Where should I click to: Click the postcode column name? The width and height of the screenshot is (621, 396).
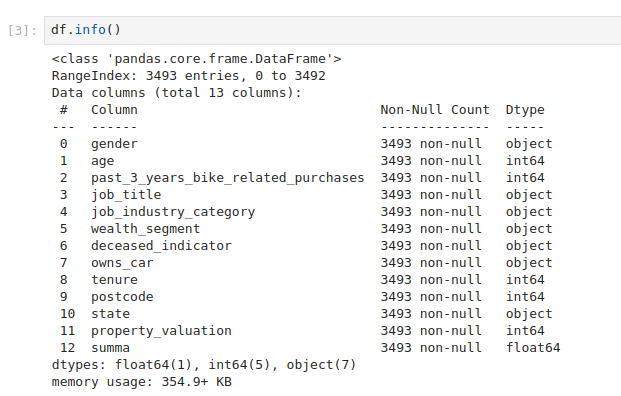coord(122,297)
